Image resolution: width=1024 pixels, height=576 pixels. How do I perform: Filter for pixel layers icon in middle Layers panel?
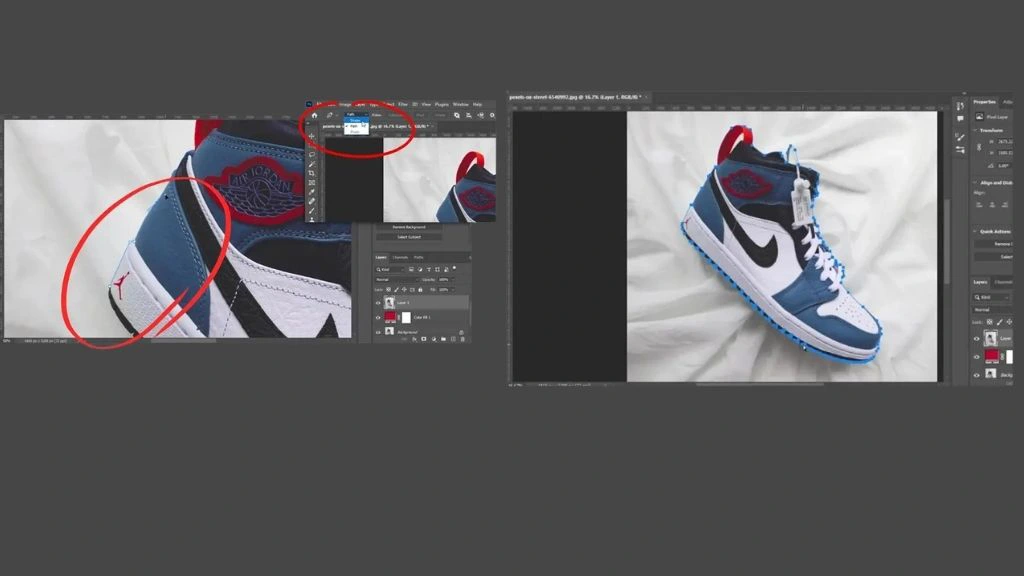click(x=411, y=269)
